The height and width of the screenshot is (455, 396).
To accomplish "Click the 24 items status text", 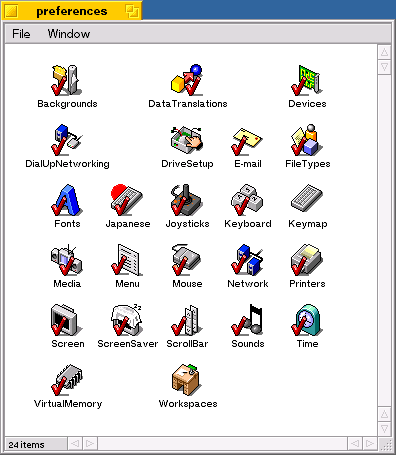I will tap(26, 445).
